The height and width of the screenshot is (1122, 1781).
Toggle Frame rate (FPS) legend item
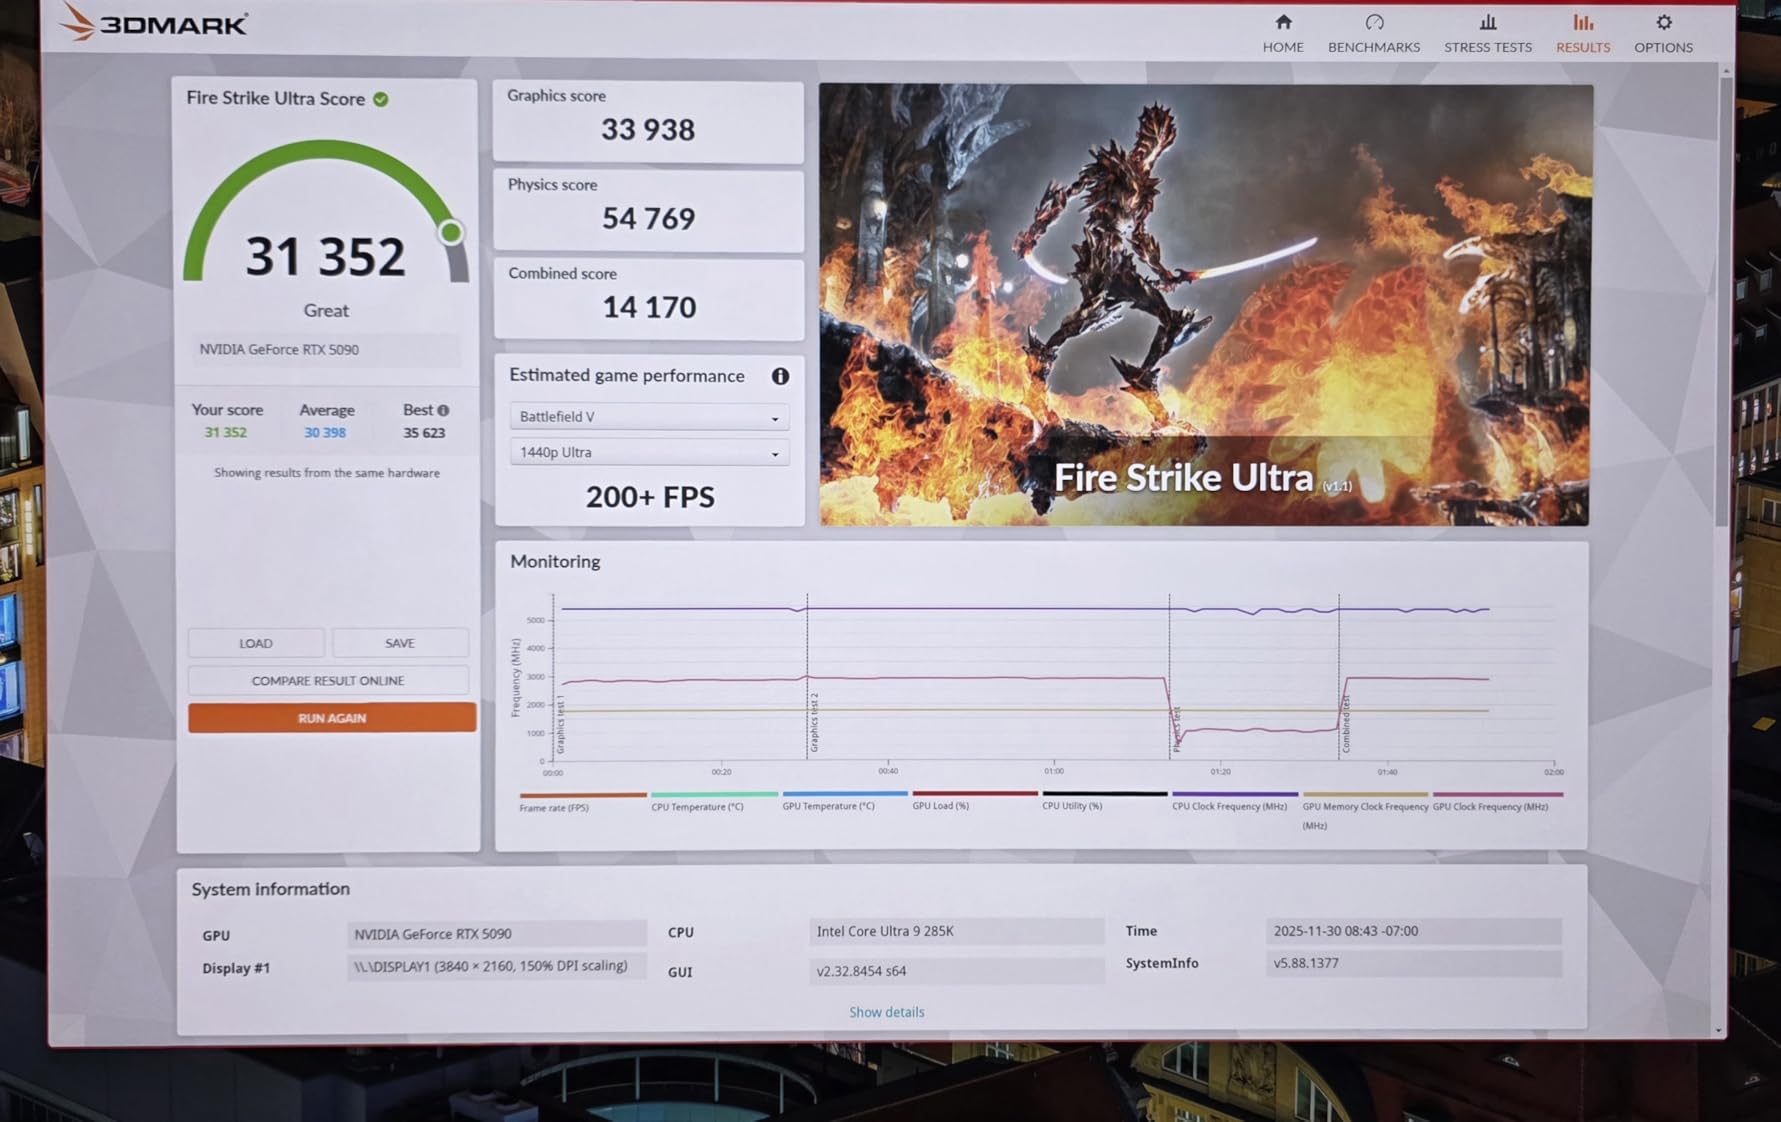coord(583,802)
